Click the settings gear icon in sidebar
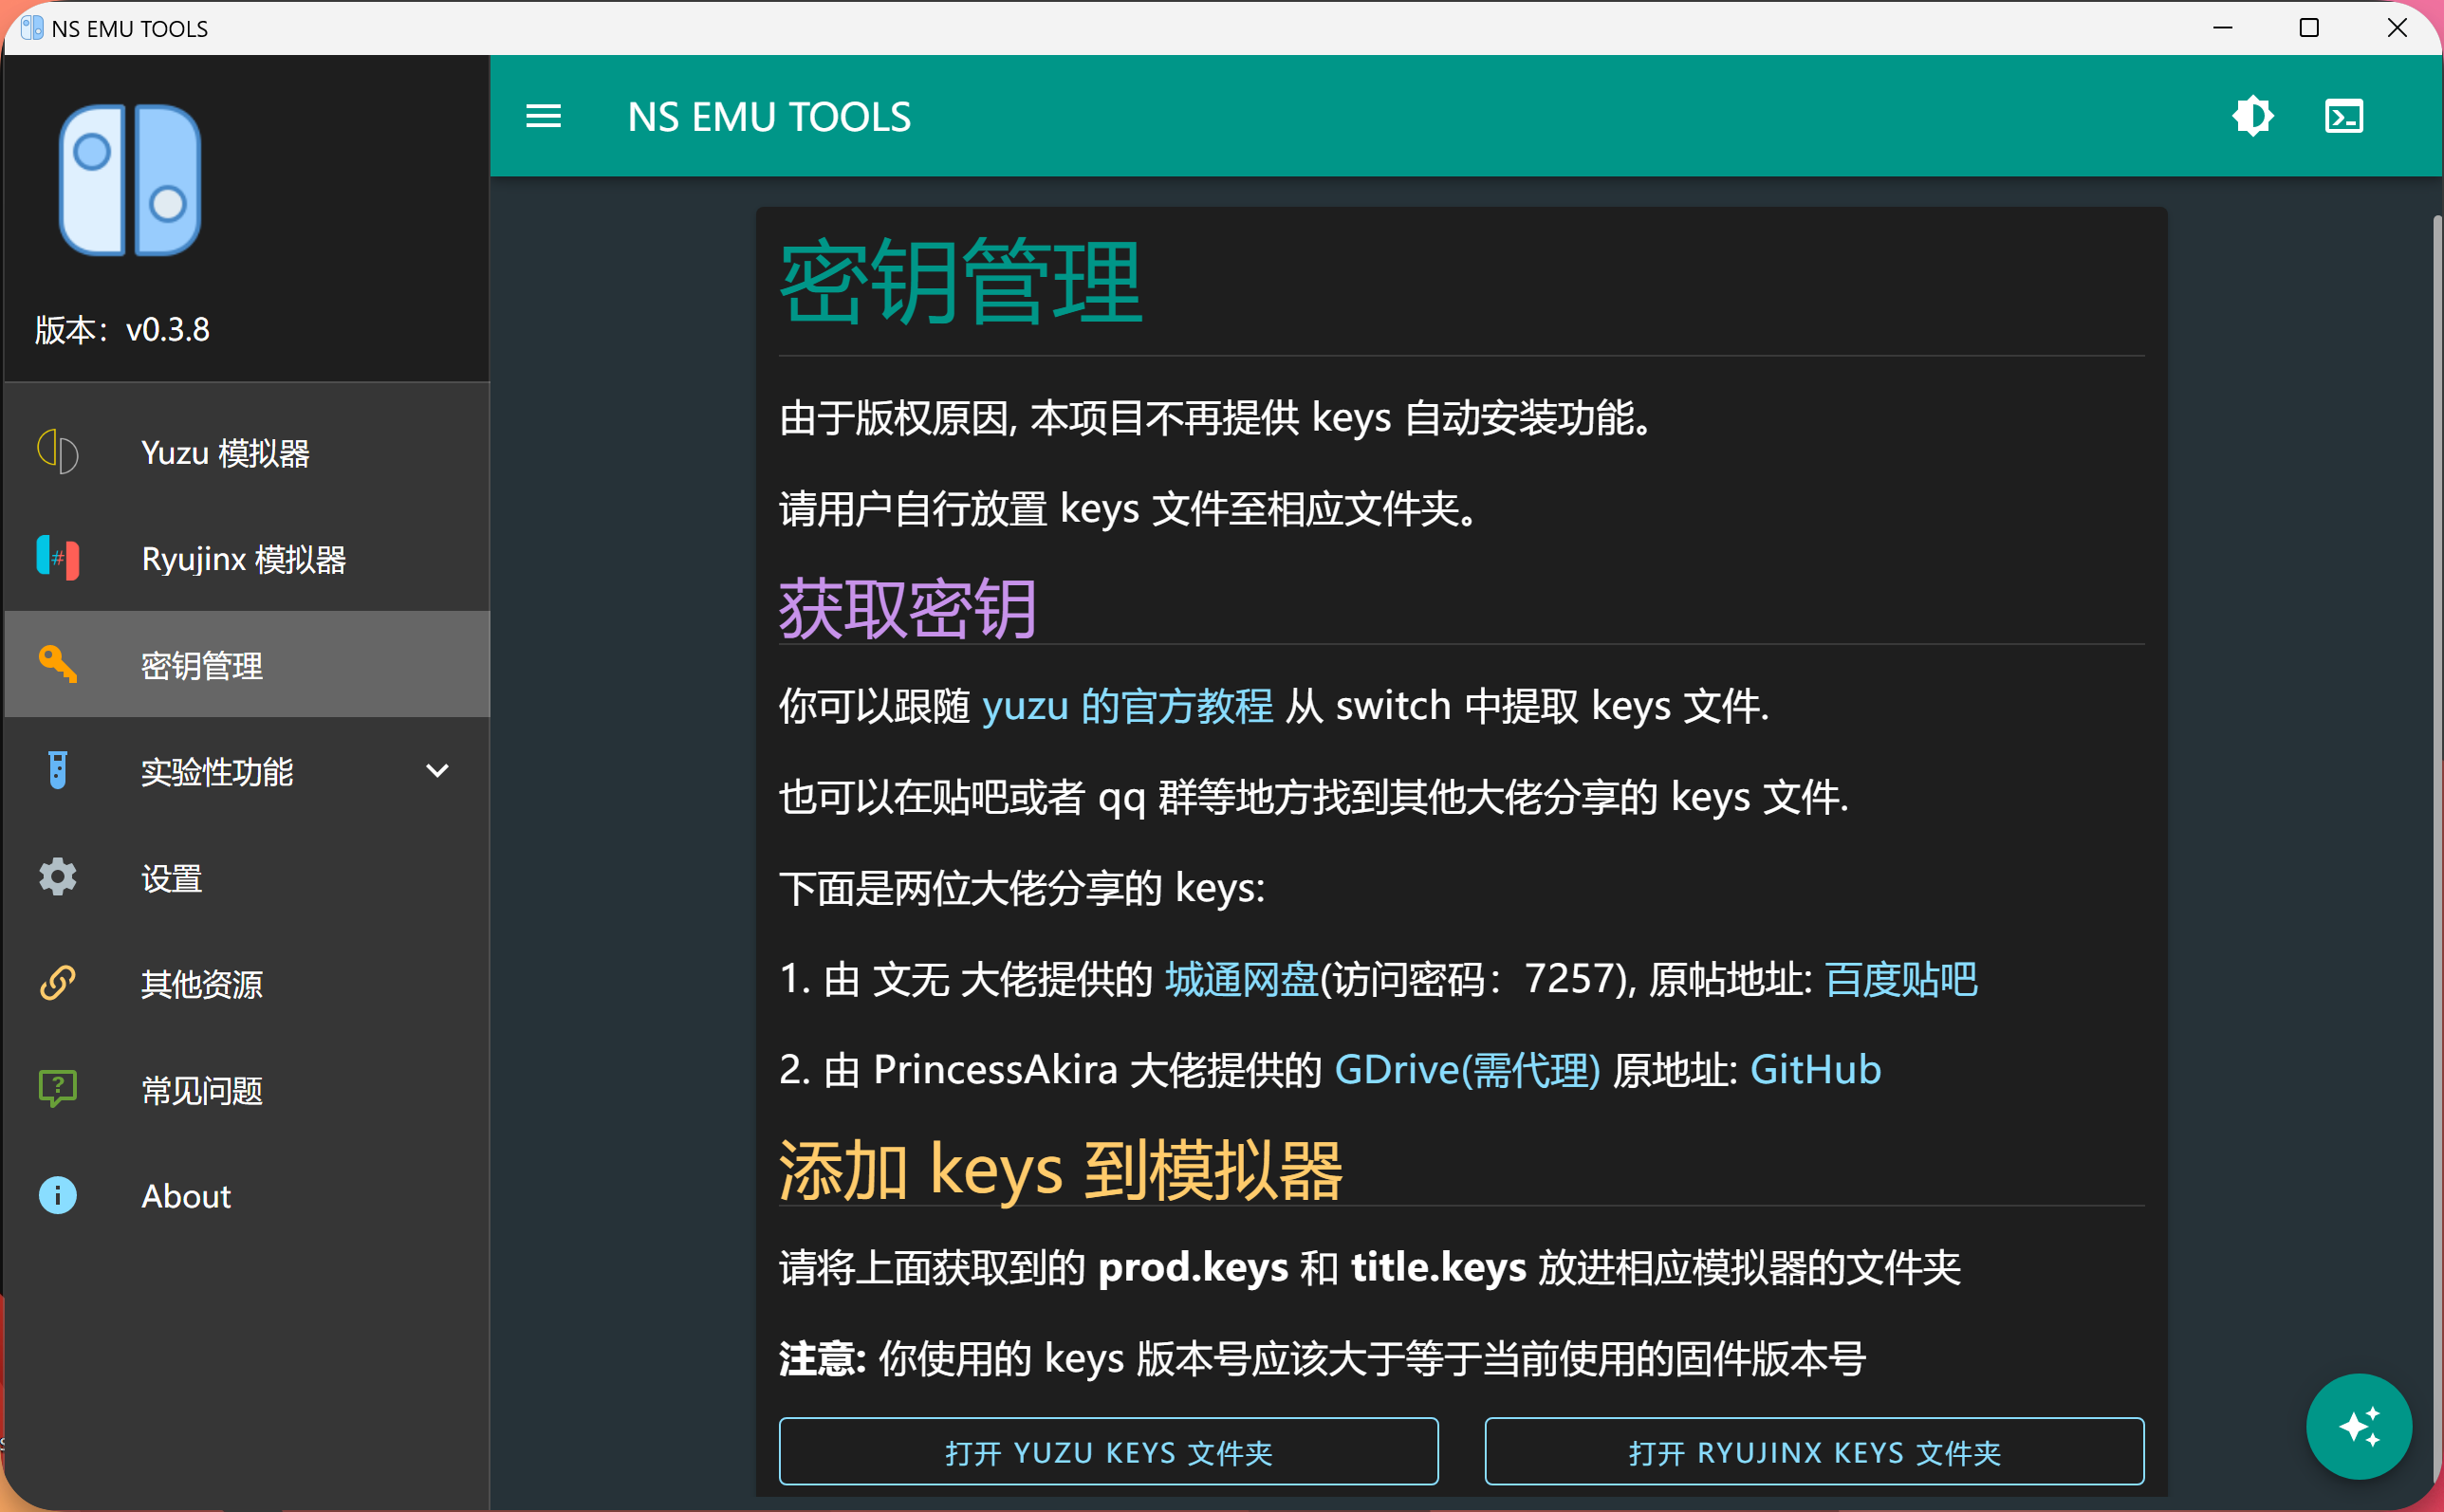2444x1512 pixels. 58,877
